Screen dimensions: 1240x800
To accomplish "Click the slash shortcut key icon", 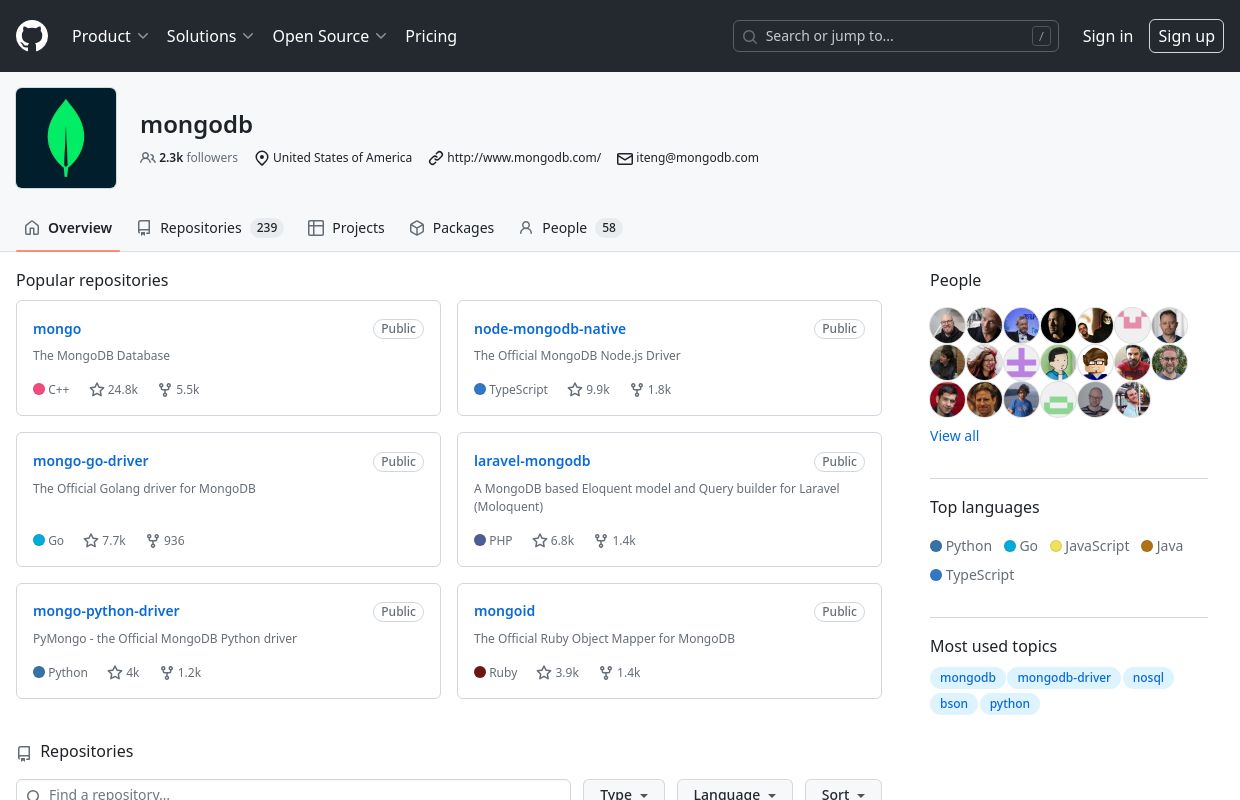I will (x=1042, y=36).
